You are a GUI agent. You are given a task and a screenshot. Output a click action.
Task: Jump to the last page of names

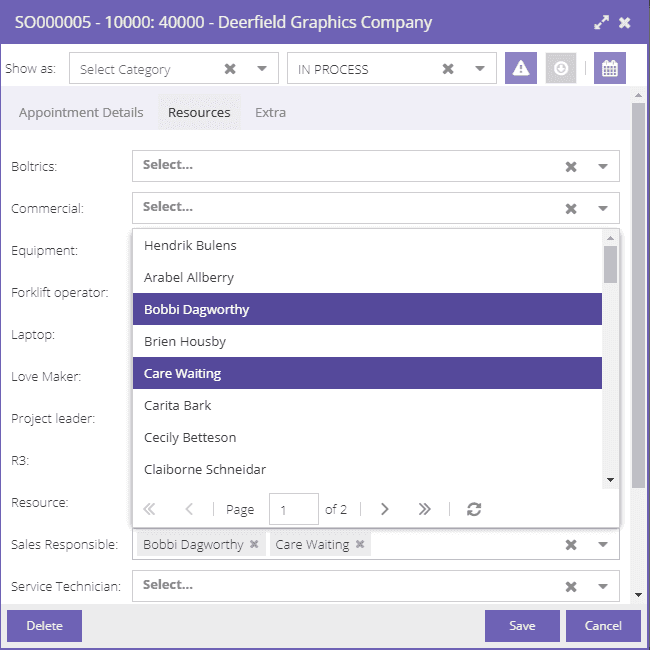(x=424, y=509)
